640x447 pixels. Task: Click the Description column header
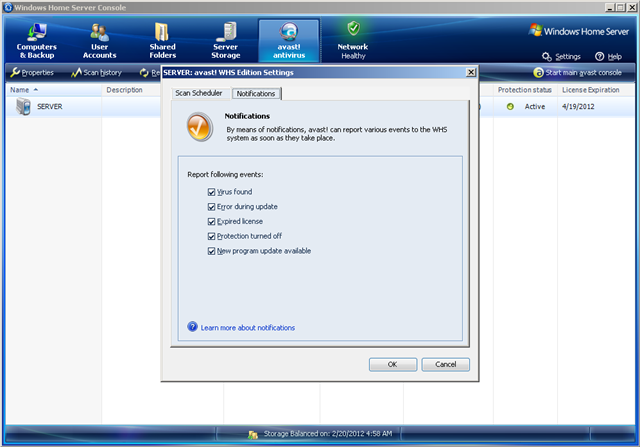124,90
